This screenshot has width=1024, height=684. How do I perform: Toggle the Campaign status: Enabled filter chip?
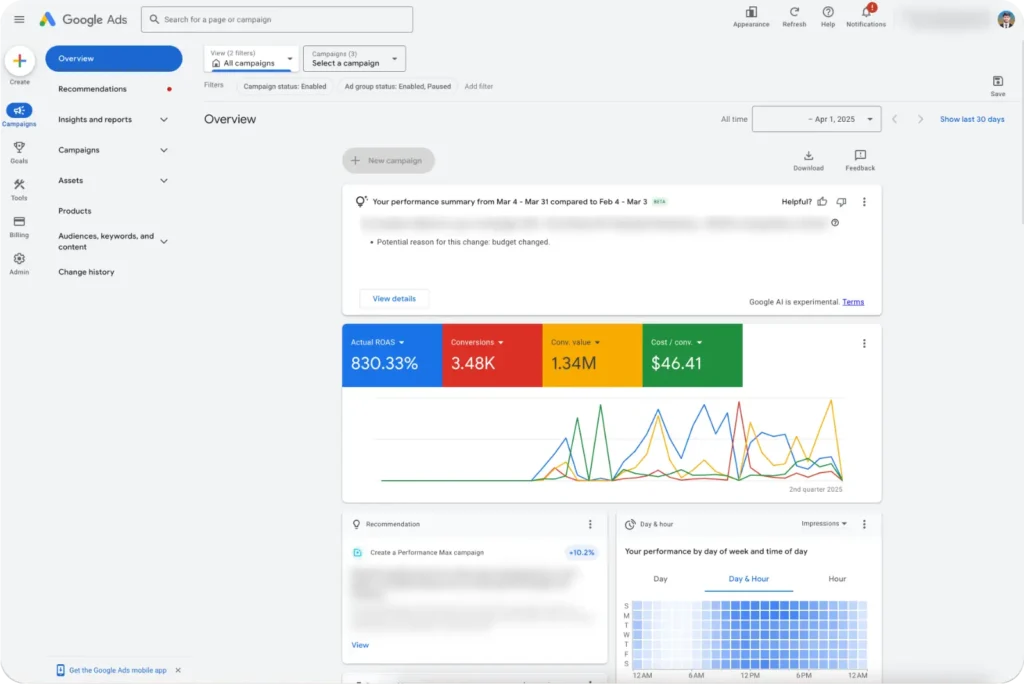point(285,87)
